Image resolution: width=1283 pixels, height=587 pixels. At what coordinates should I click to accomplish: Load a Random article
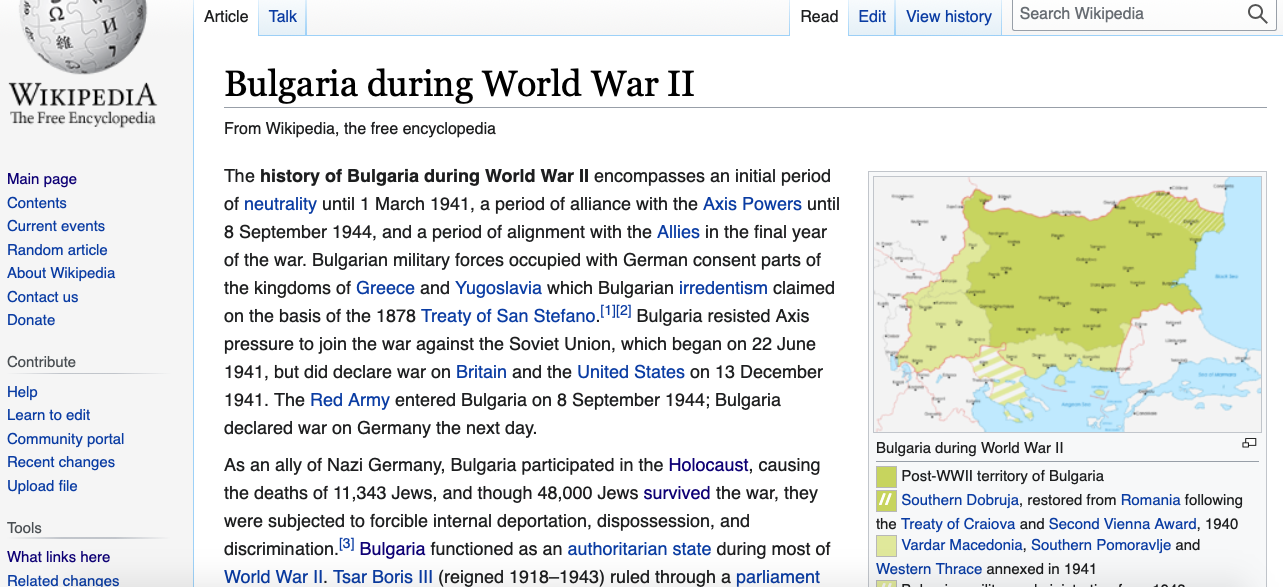pos(57,250)
